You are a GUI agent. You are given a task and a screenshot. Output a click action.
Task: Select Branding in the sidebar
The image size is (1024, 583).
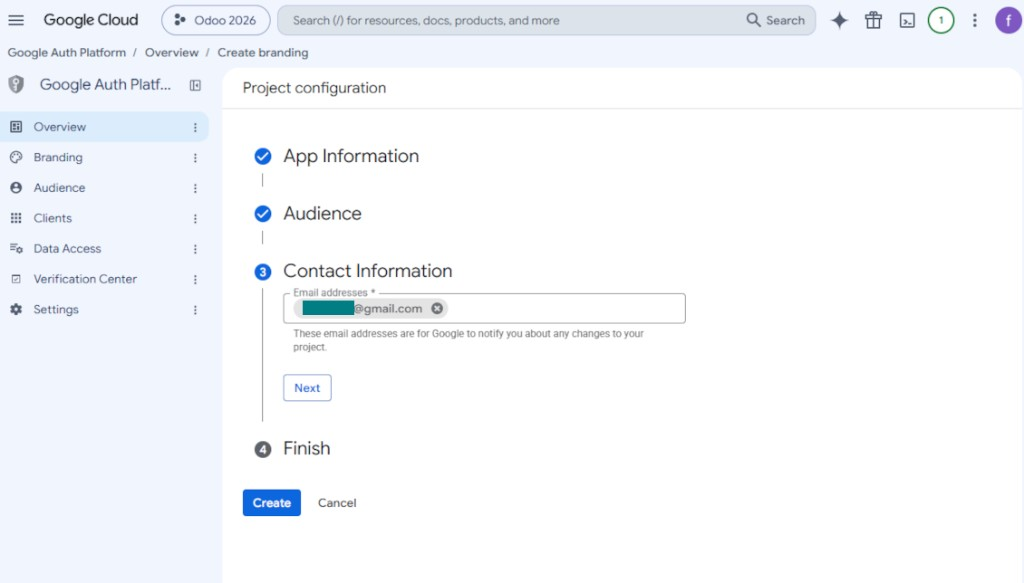click(104, 157)
